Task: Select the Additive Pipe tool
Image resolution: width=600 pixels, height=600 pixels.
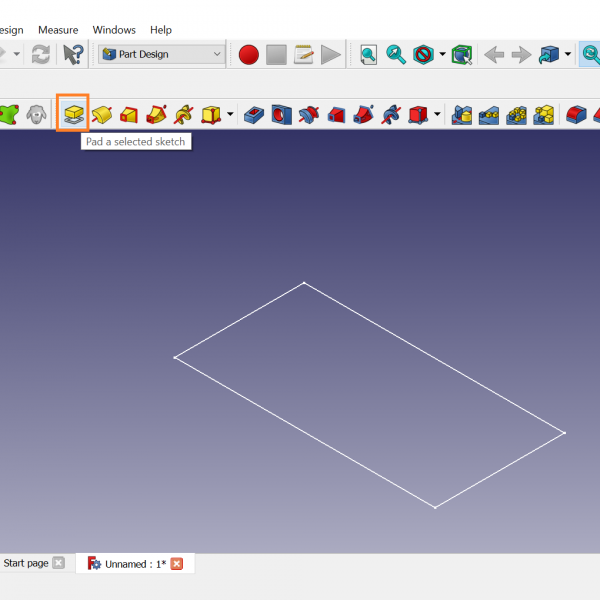Action: [x=156, y=115]
